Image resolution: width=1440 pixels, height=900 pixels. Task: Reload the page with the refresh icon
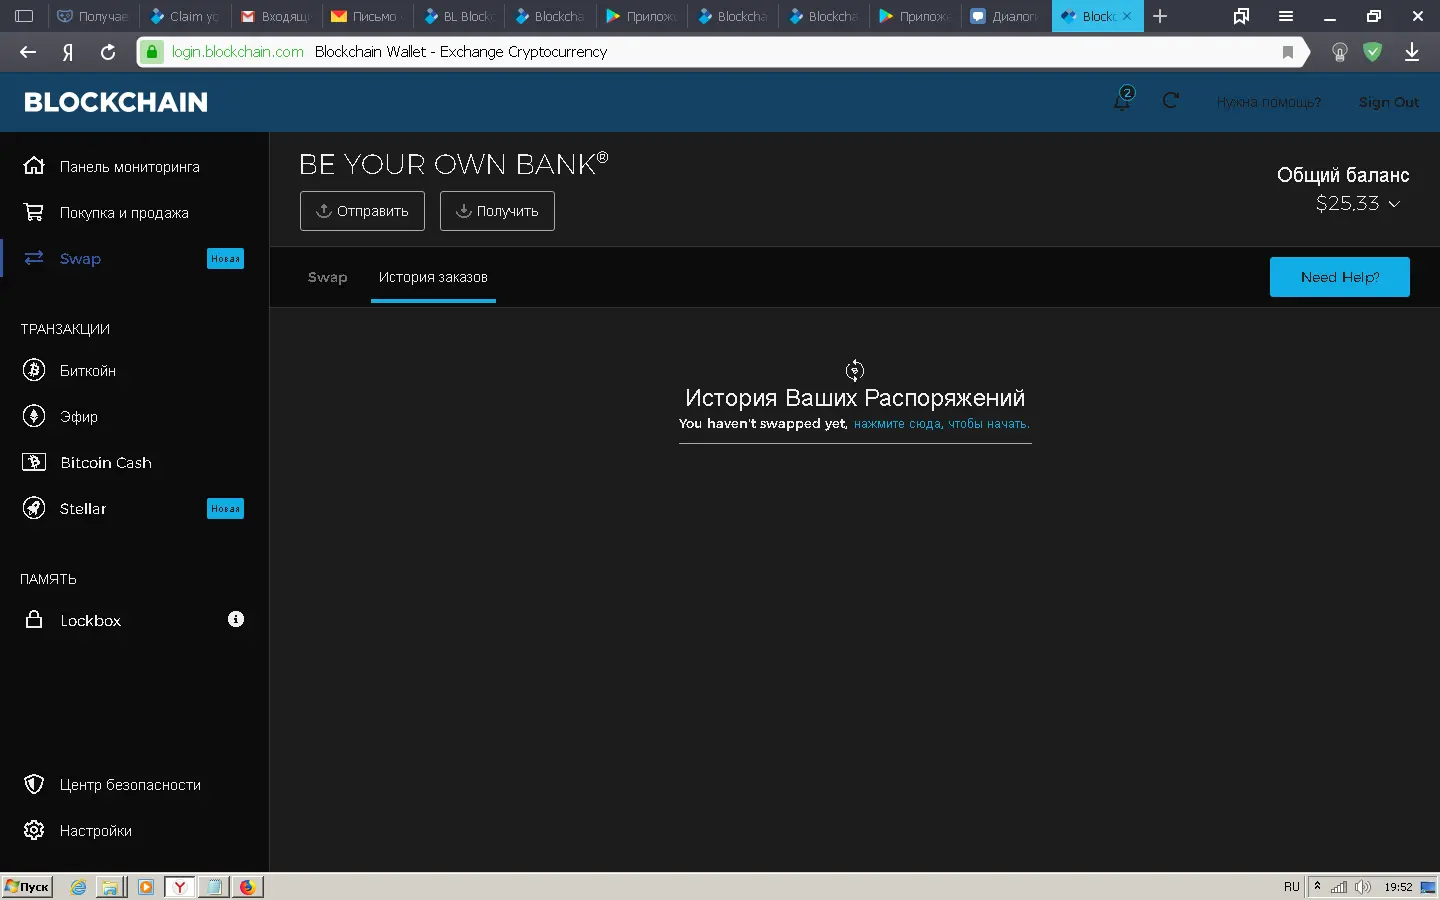[108, 52]
